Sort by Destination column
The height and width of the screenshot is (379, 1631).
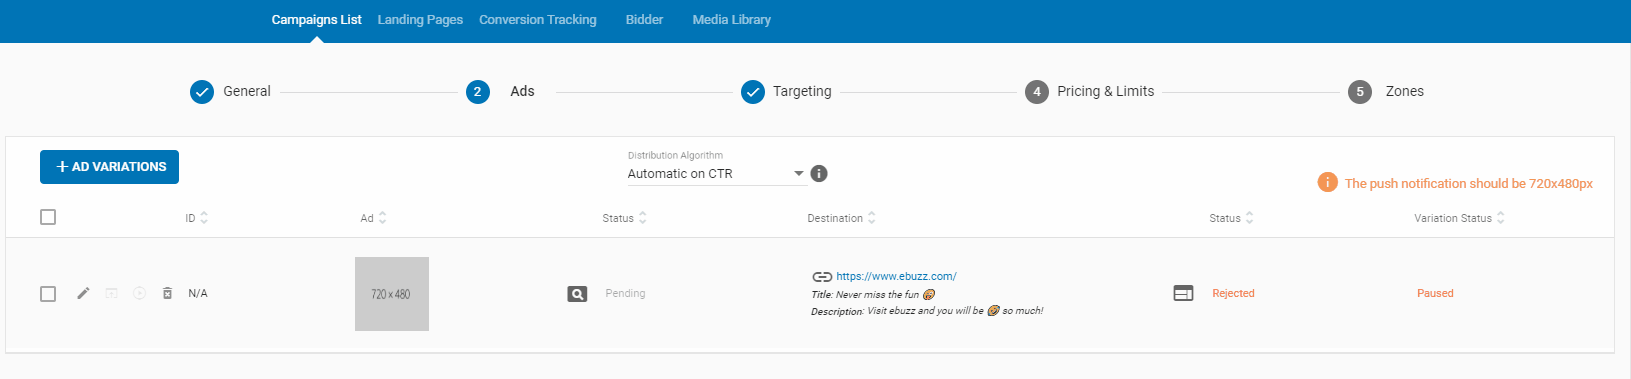point(841,218)
